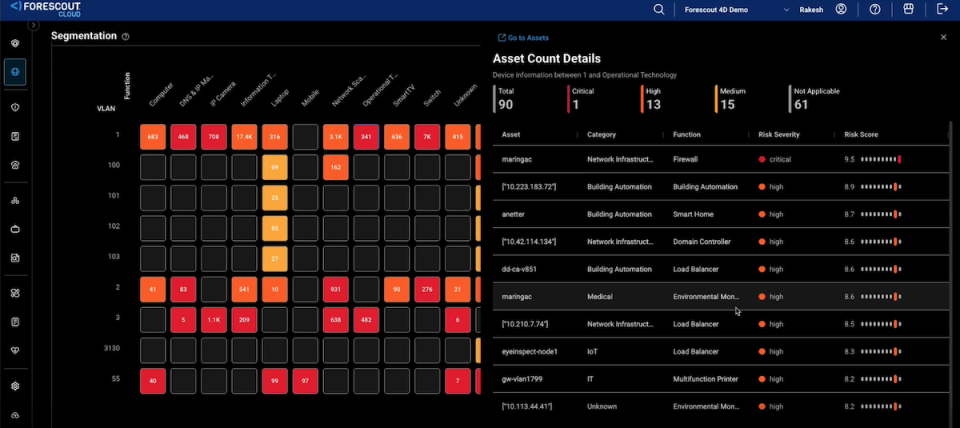Open the marketplace store icon
This screenshot has height=428, width=960.
908,9
